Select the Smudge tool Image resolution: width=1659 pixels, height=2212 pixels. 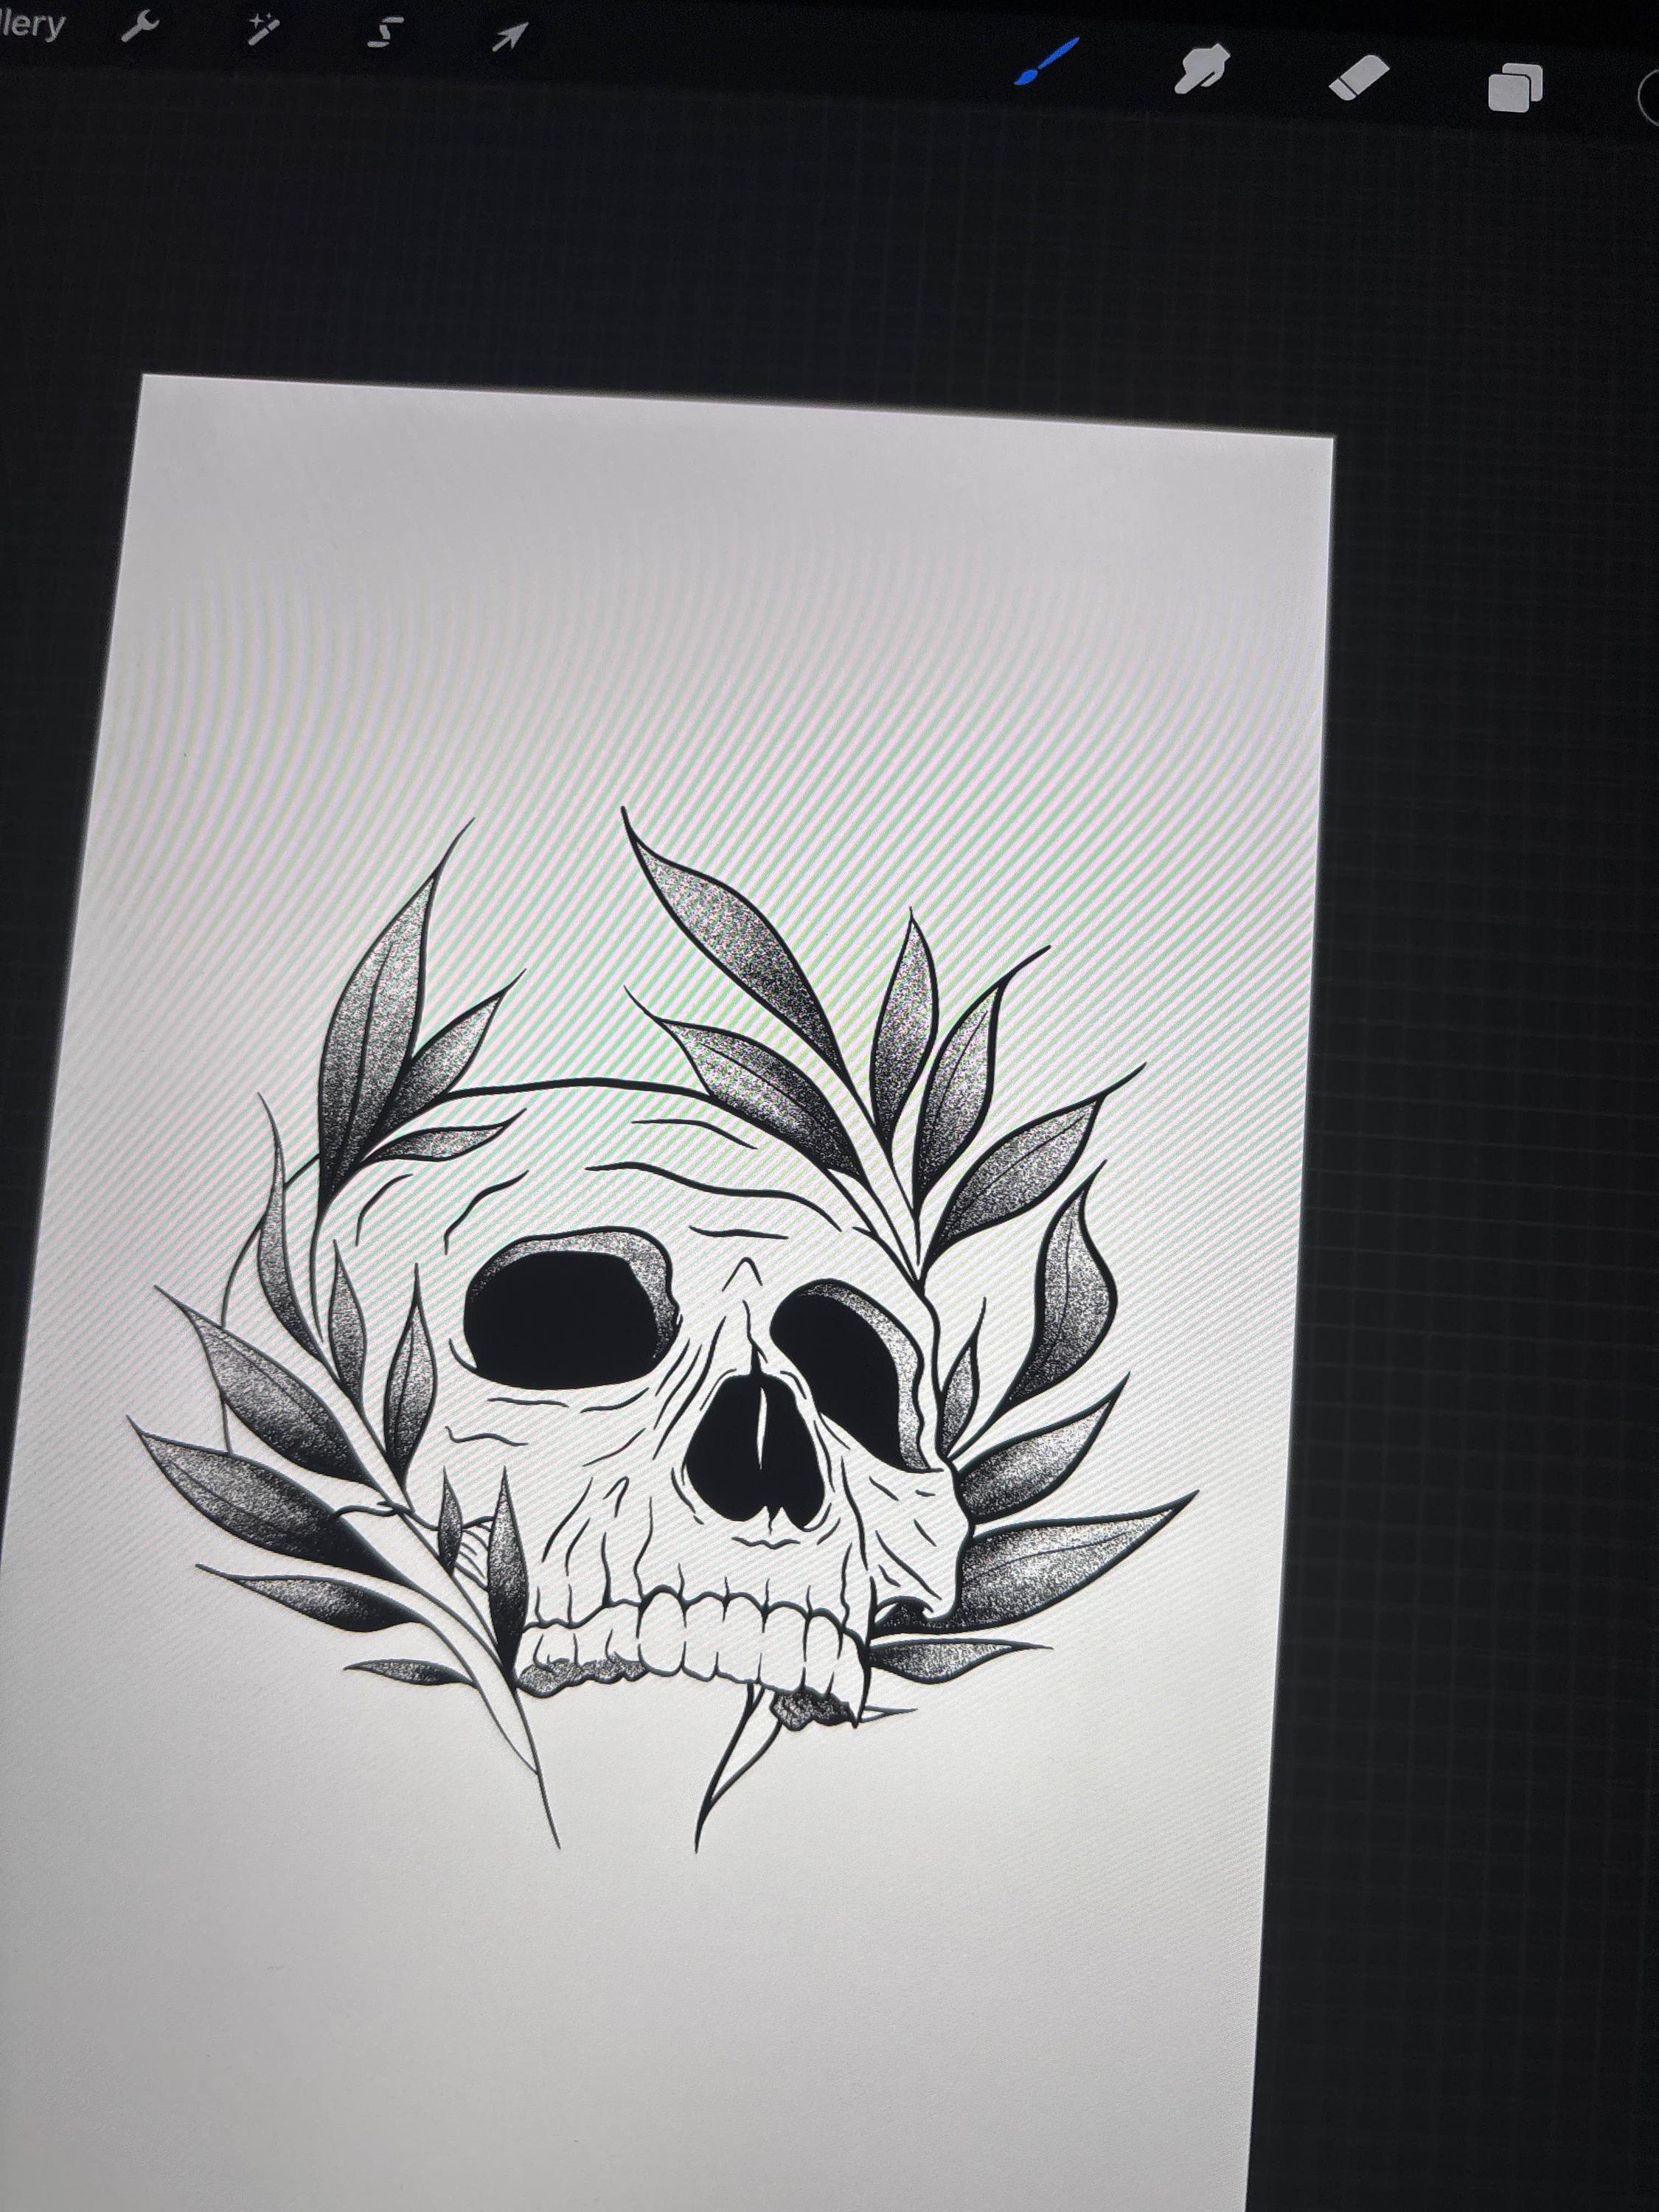[x=1202, y=70]
